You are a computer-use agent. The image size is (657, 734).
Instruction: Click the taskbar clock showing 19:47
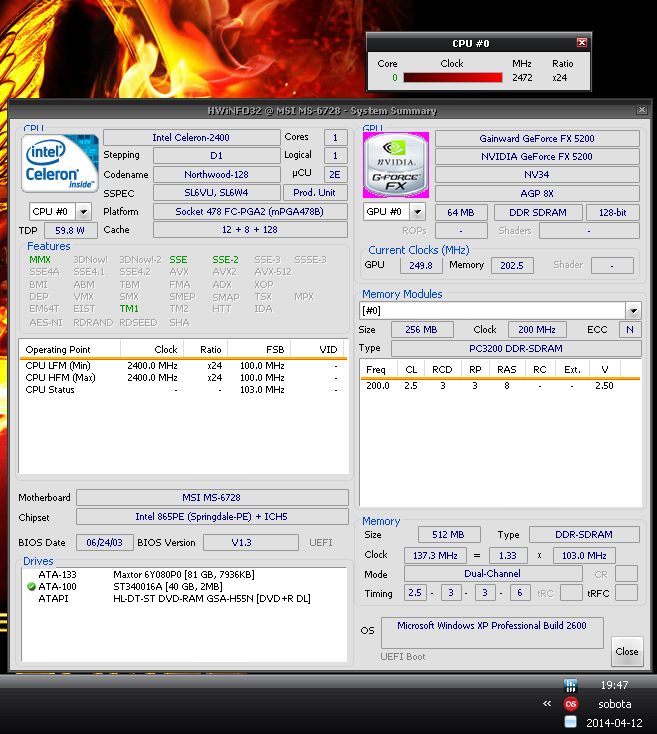point(614,685)
